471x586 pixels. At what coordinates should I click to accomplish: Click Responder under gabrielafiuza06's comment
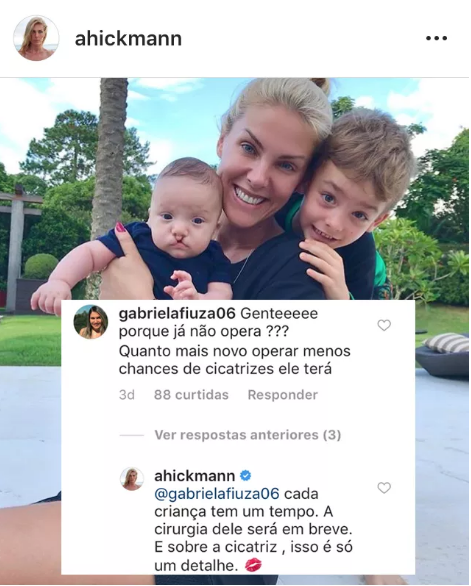pyautogui.click(x=283, y=395)
